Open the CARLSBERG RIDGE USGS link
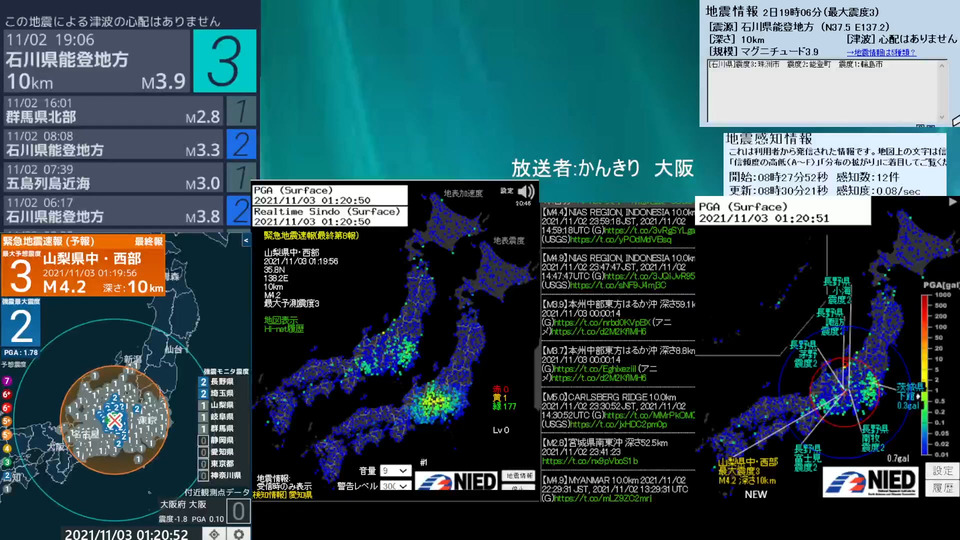This screenshot has width=960, height=540. pyautogui.click(x=618, y=424)
